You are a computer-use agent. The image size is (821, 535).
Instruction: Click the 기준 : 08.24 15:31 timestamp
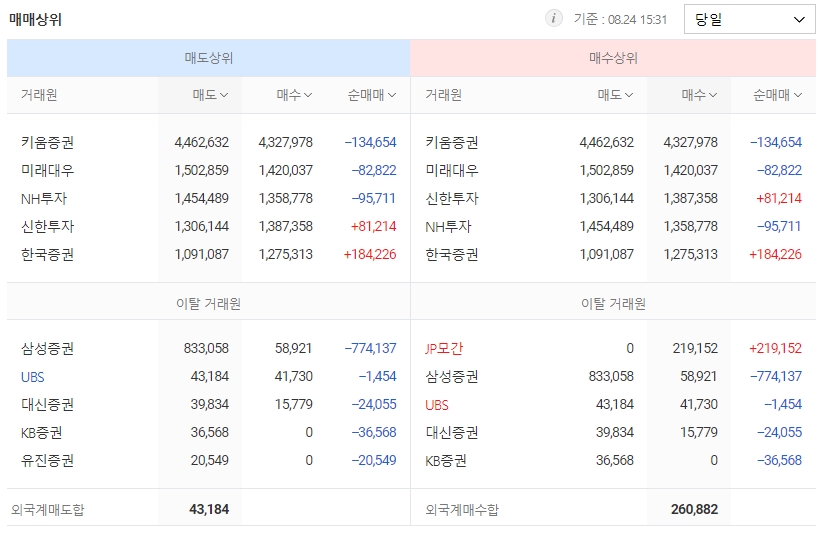[x=620, y=19]
